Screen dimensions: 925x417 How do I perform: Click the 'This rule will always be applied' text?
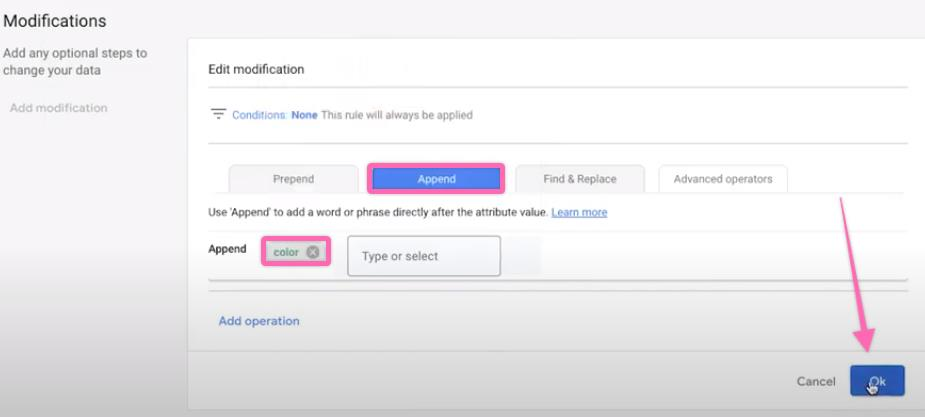(x=397, y=115)
